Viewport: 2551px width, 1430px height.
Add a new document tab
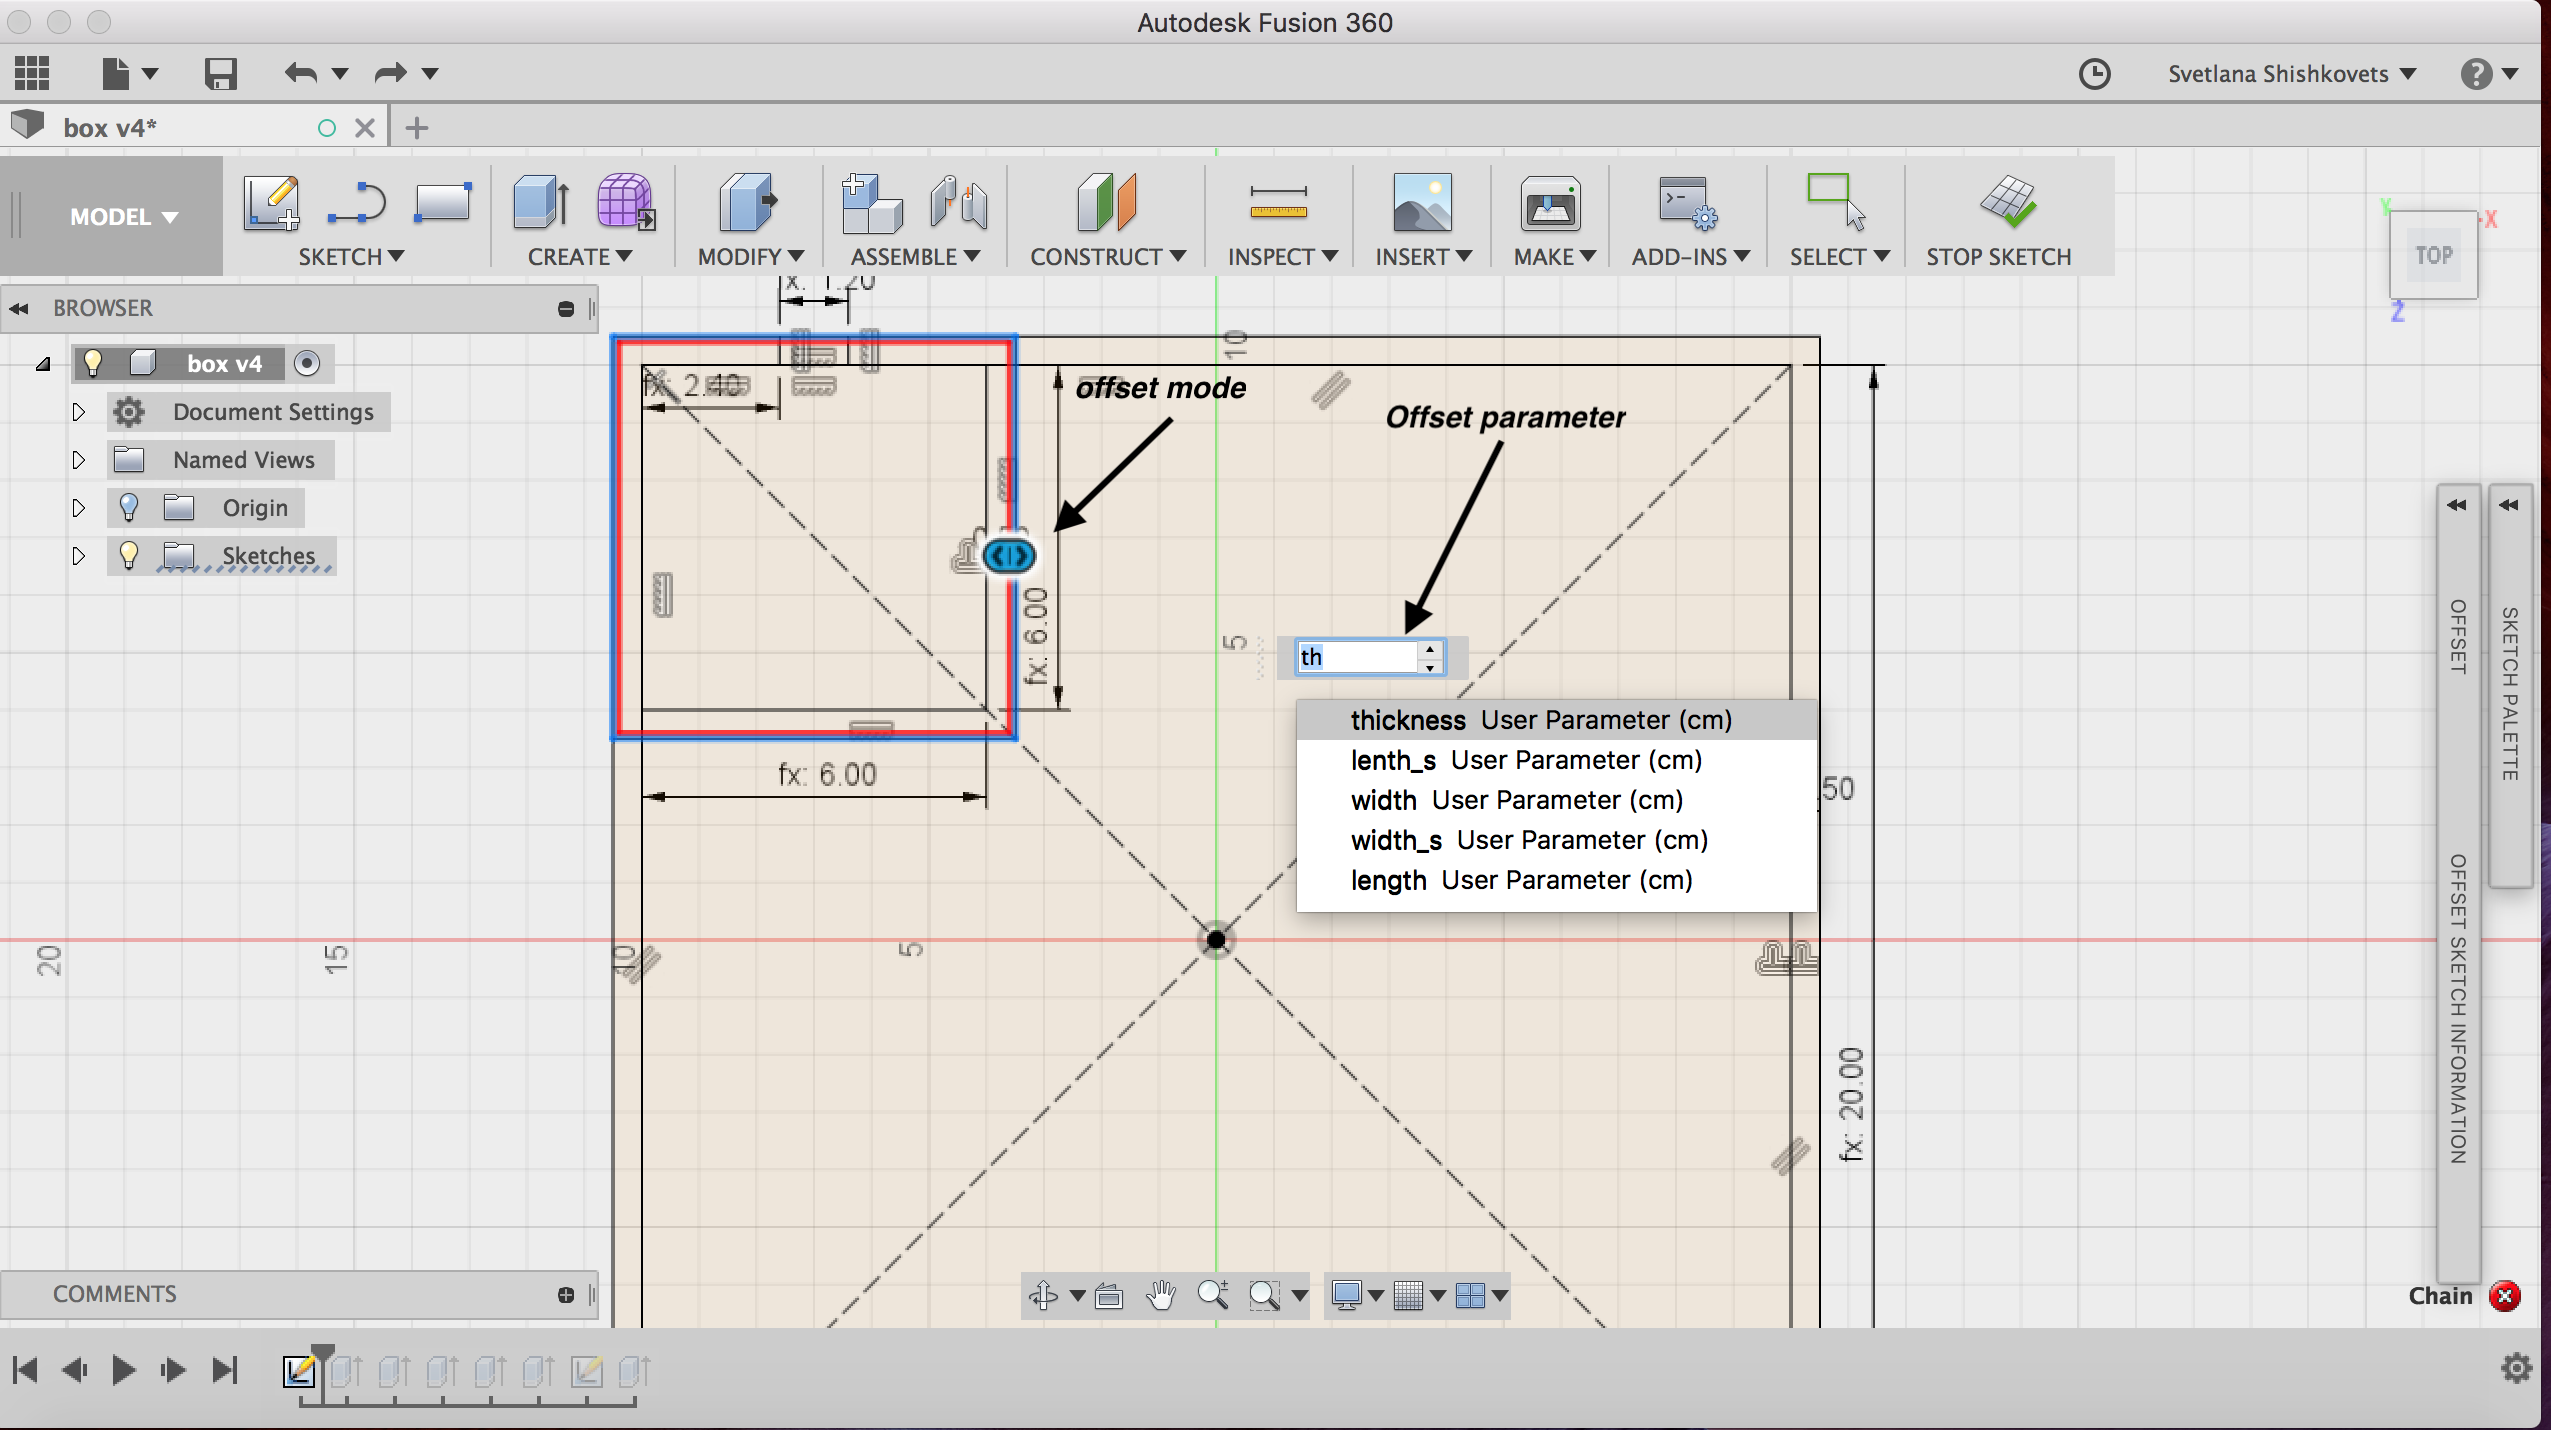[417, 128]
